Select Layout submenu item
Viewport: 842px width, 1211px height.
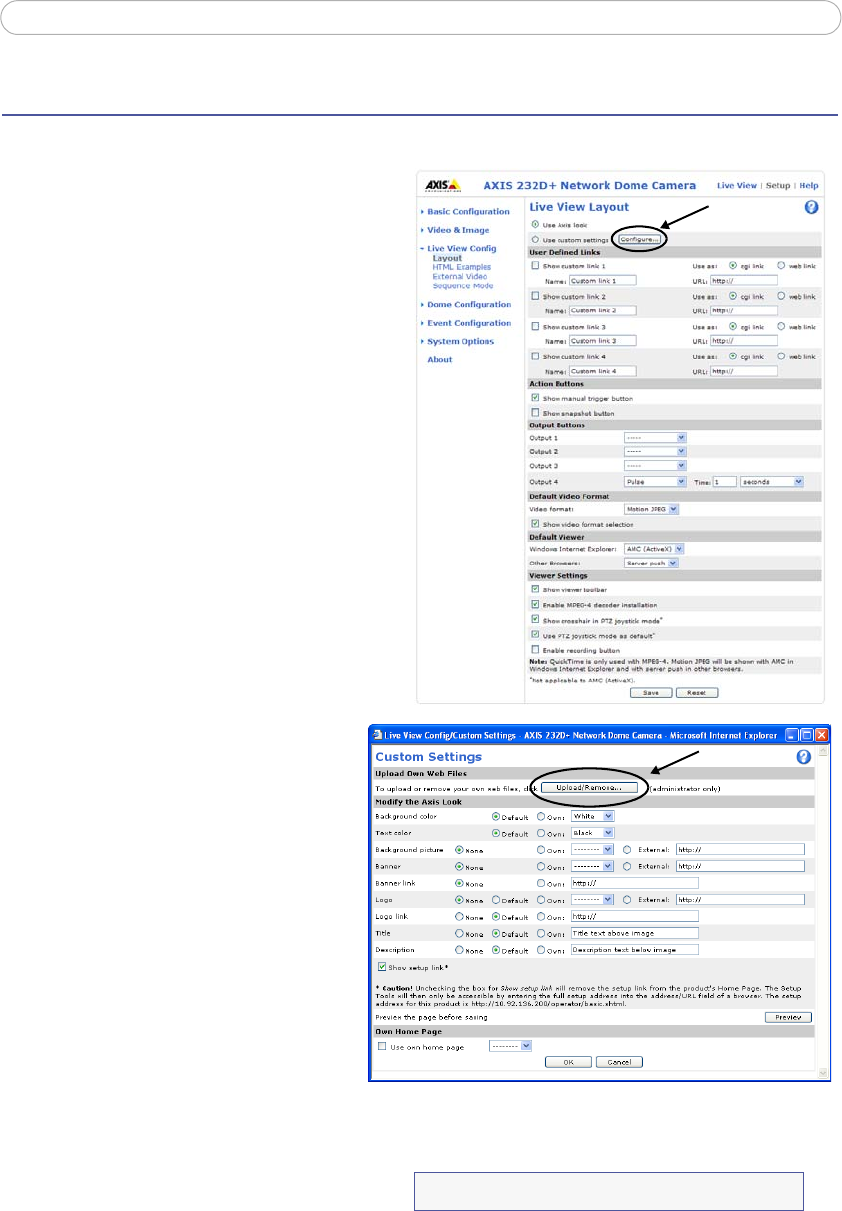(447, 258)
